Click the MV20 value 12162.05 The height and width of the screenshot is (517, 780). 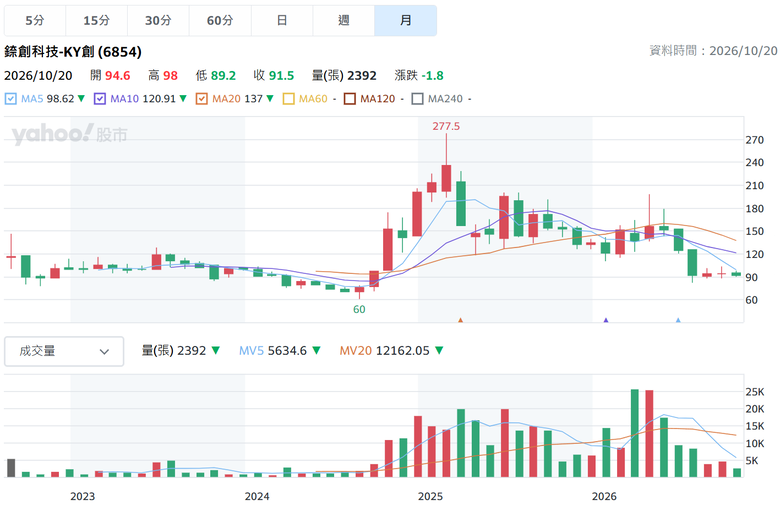click(402, 351)
